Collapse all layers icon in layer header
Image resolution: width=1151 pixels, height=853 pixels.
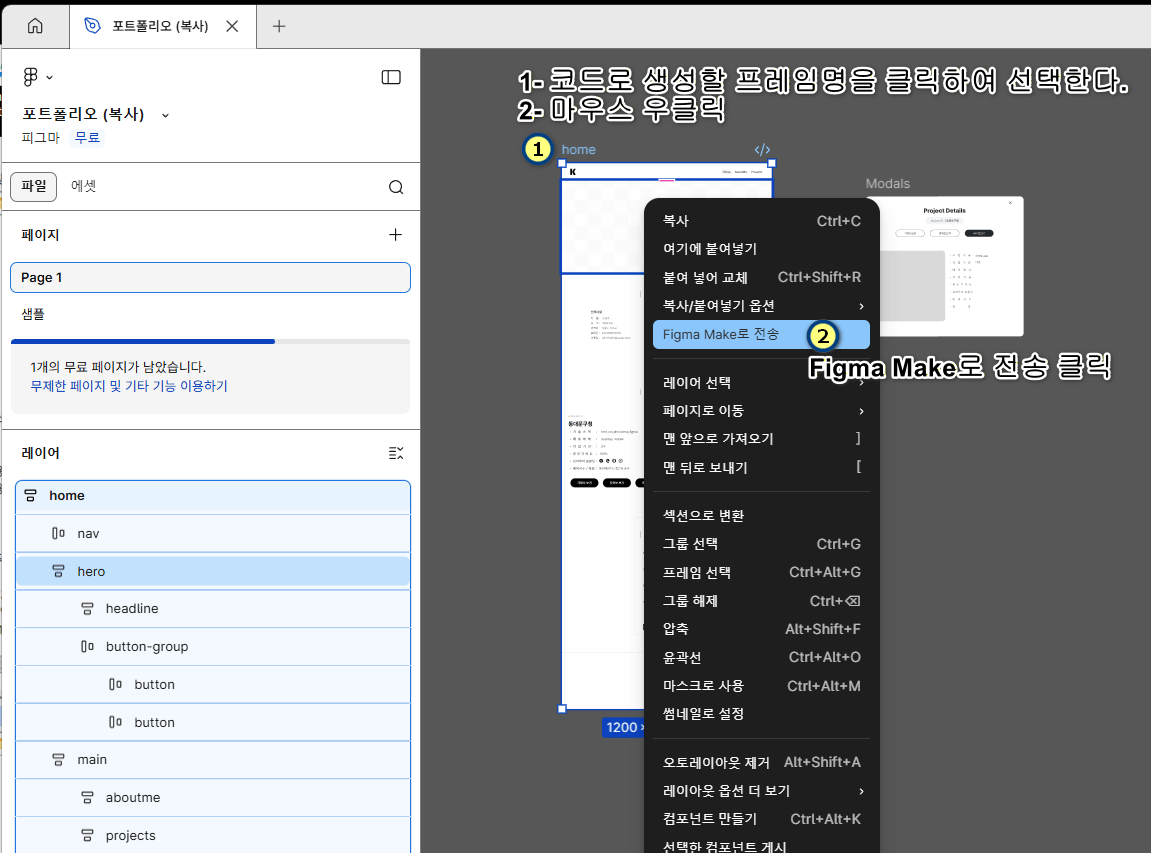(396, 453)
